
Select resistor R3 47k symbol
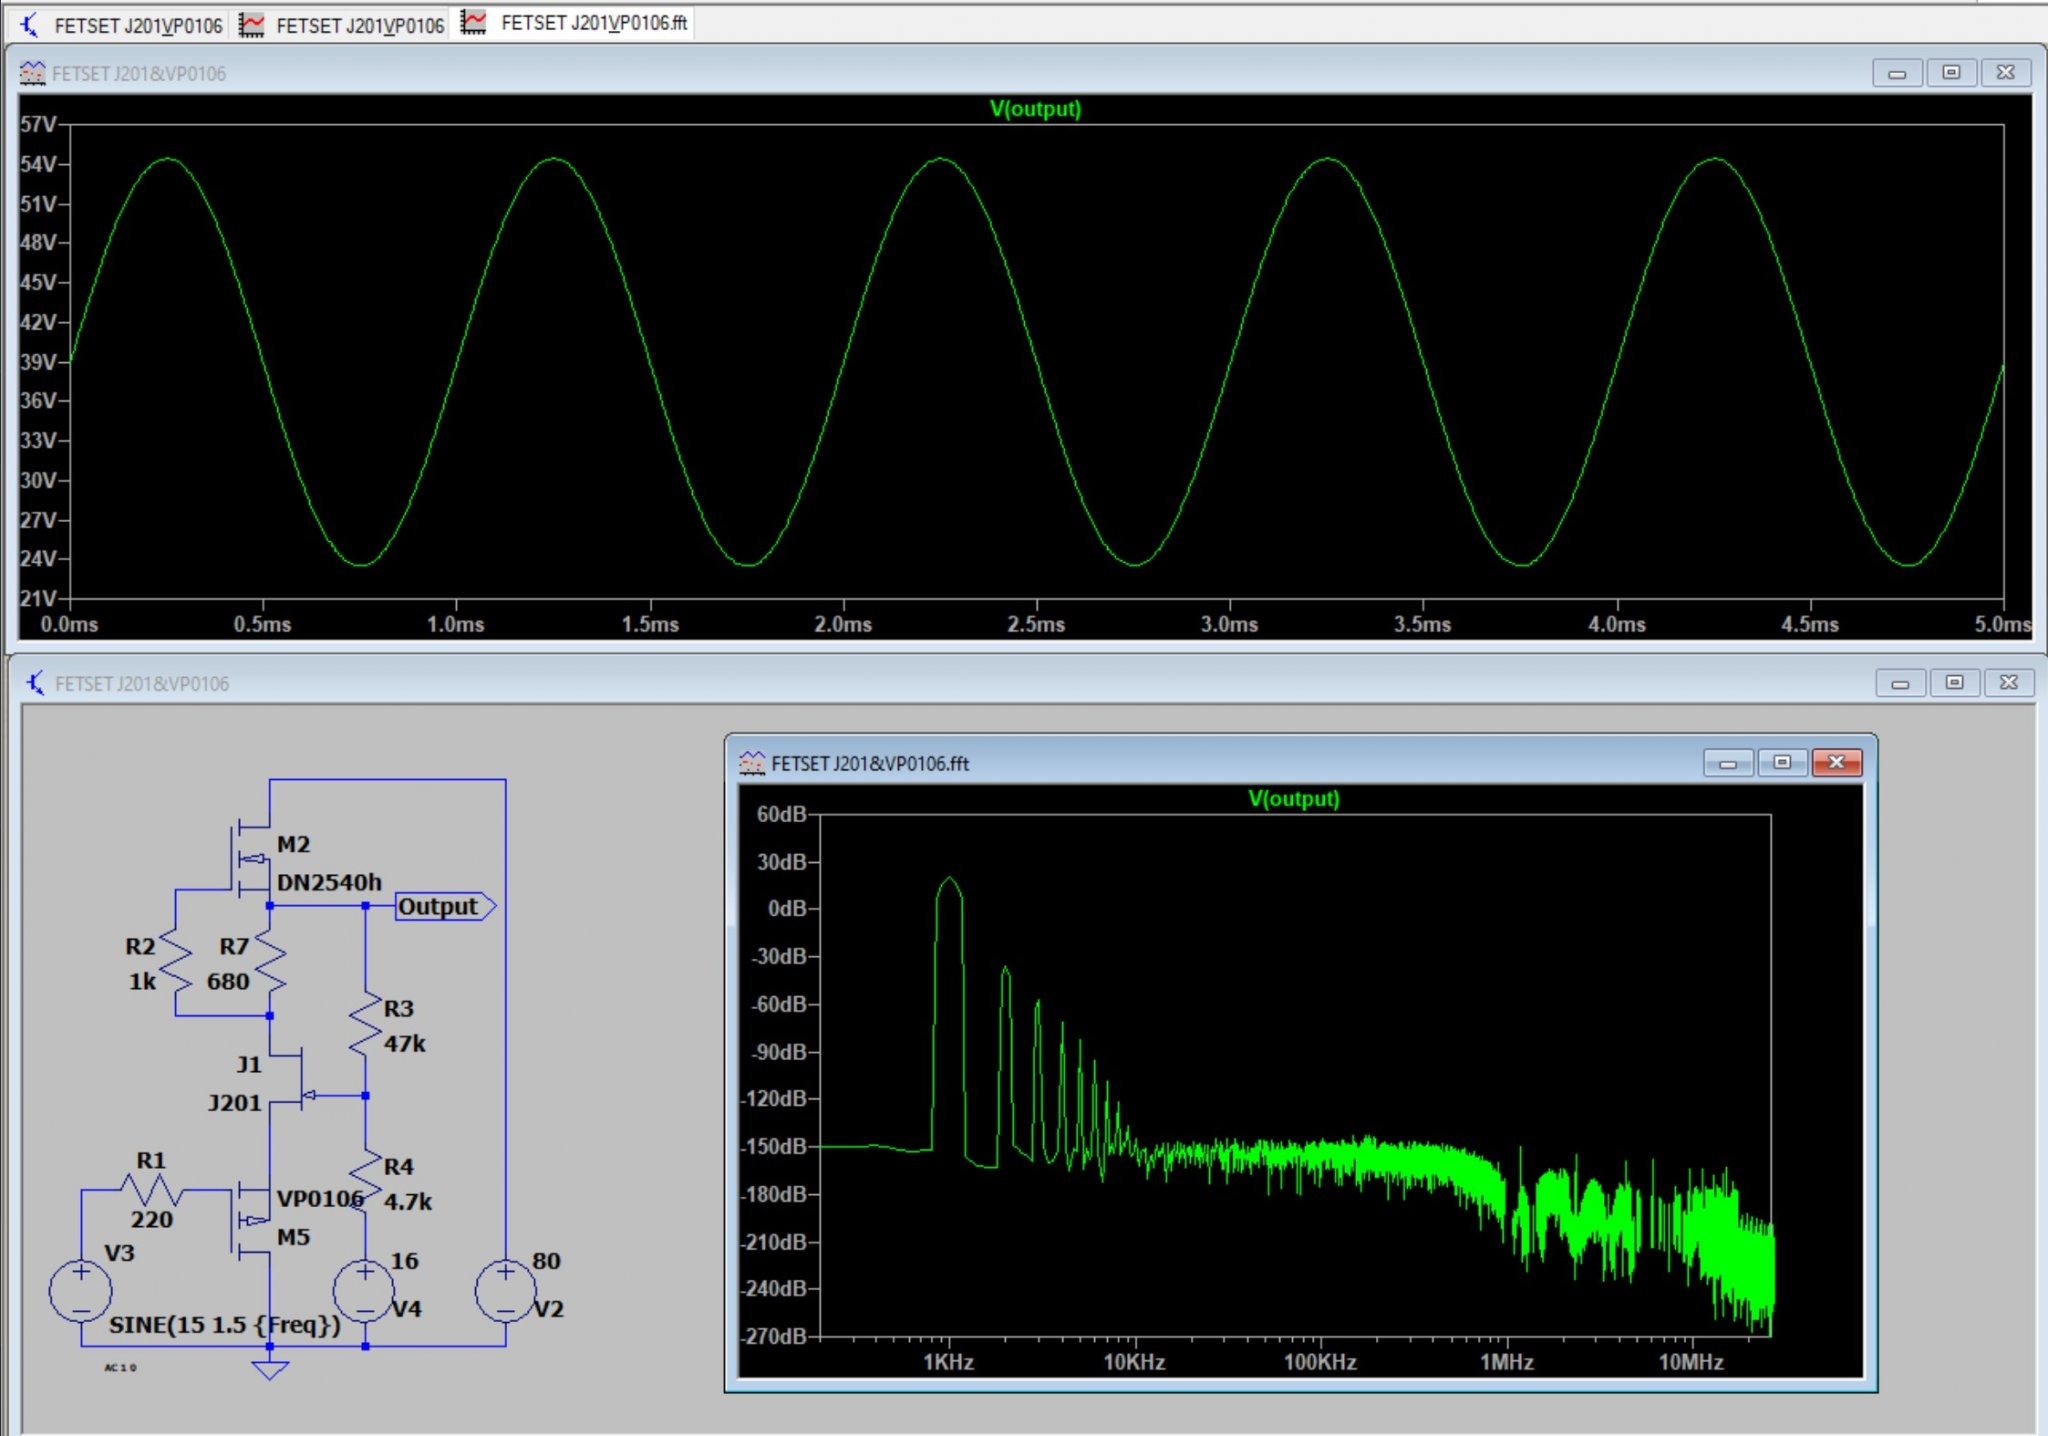(x=365, y=1024)
